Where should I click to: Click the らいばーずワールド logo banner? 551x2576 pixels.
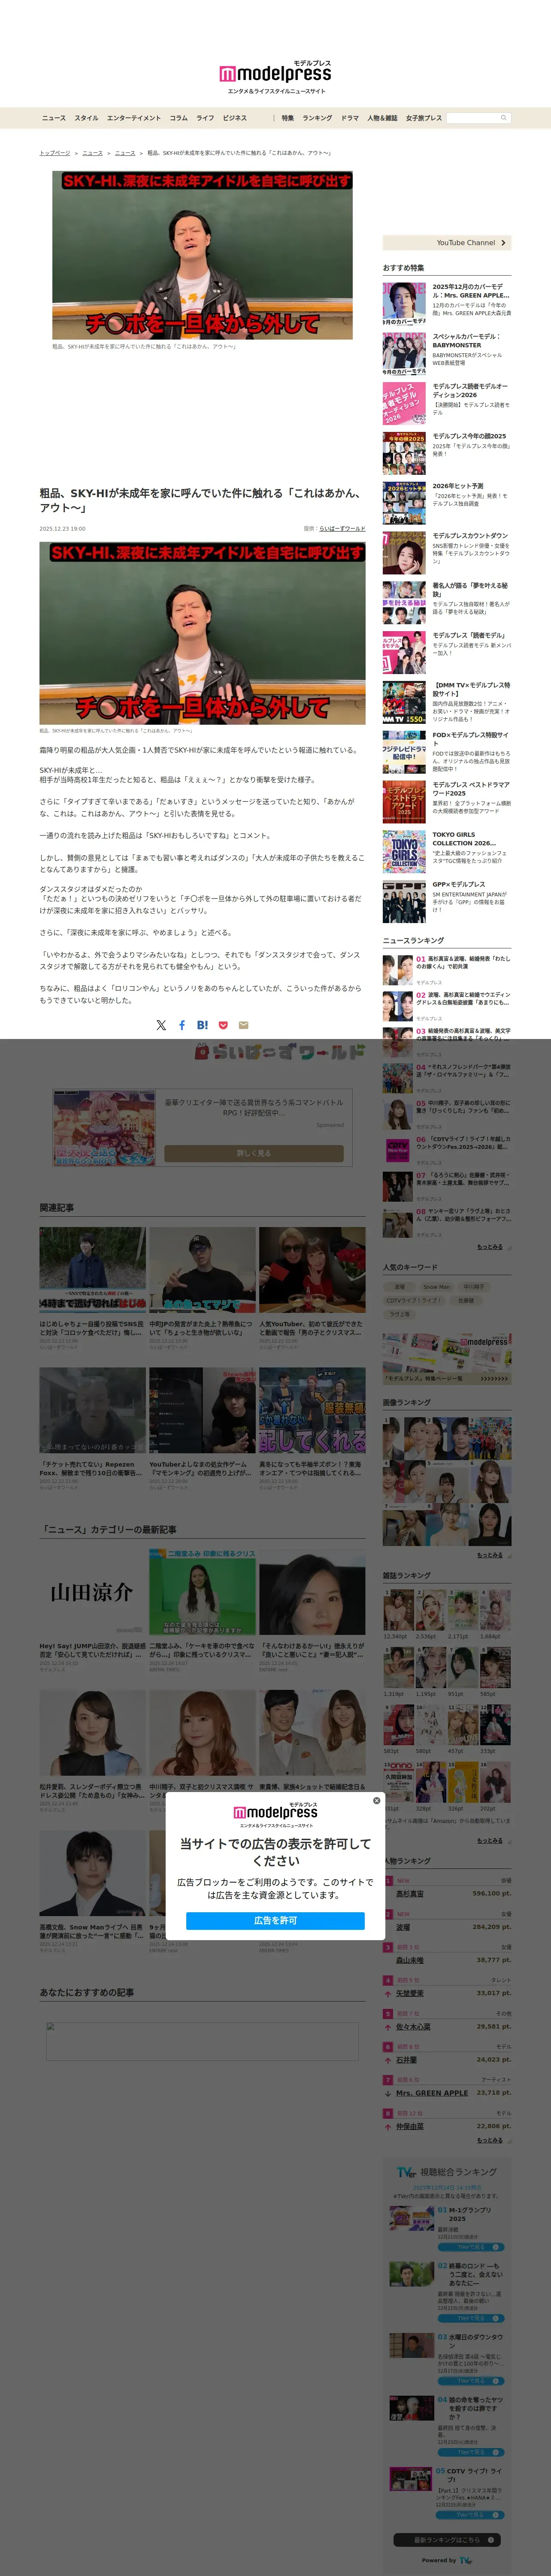pyautogui.click(x=279, y=1052)
